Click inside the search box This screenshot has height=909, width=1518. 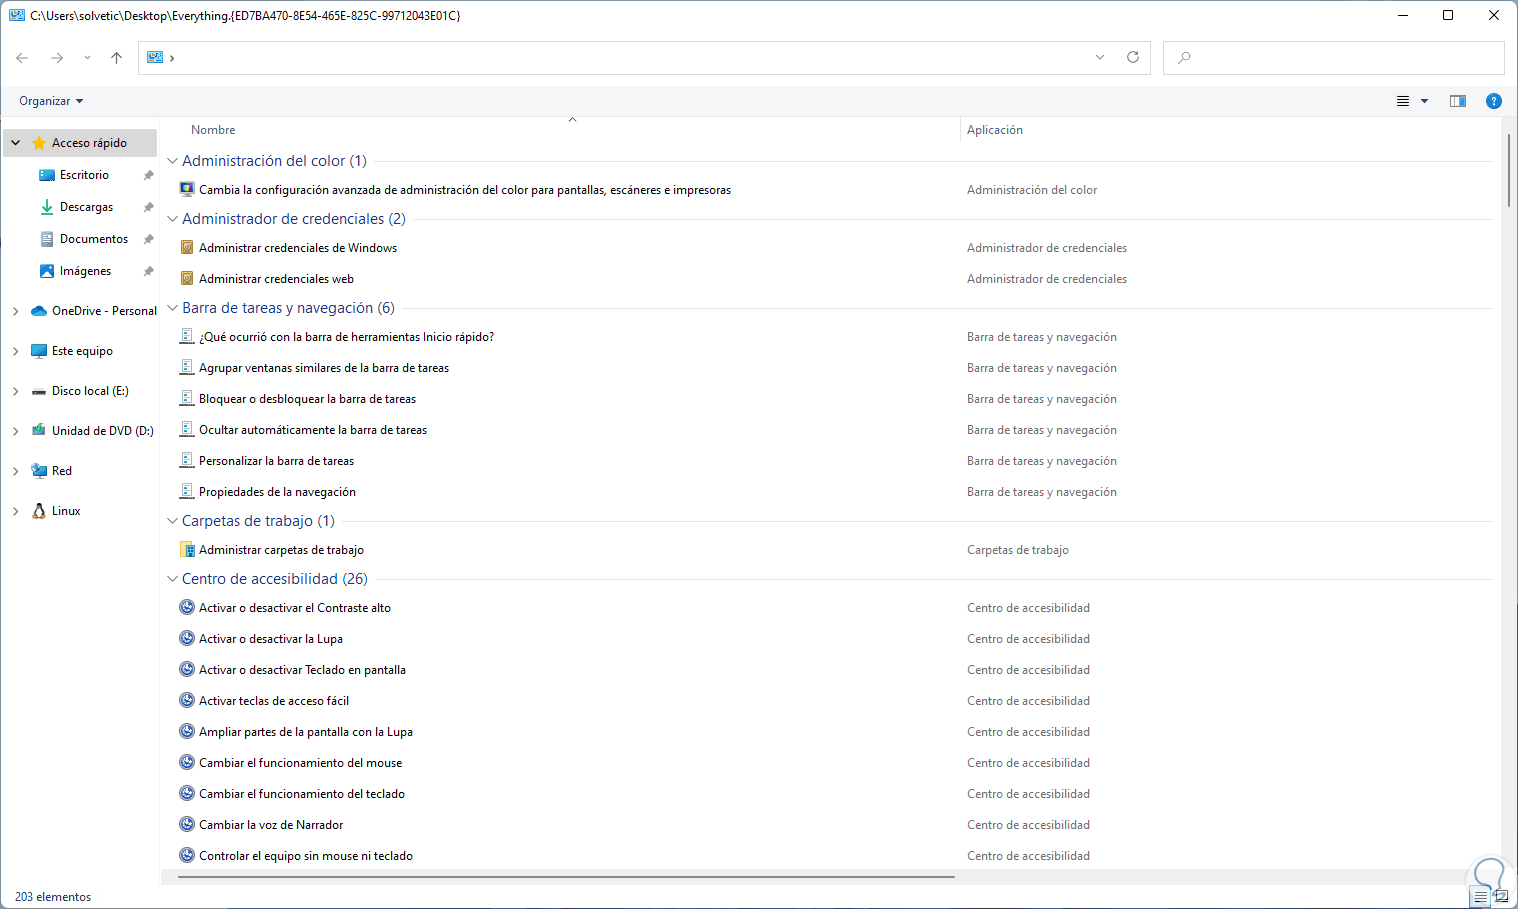point(1334,57)
